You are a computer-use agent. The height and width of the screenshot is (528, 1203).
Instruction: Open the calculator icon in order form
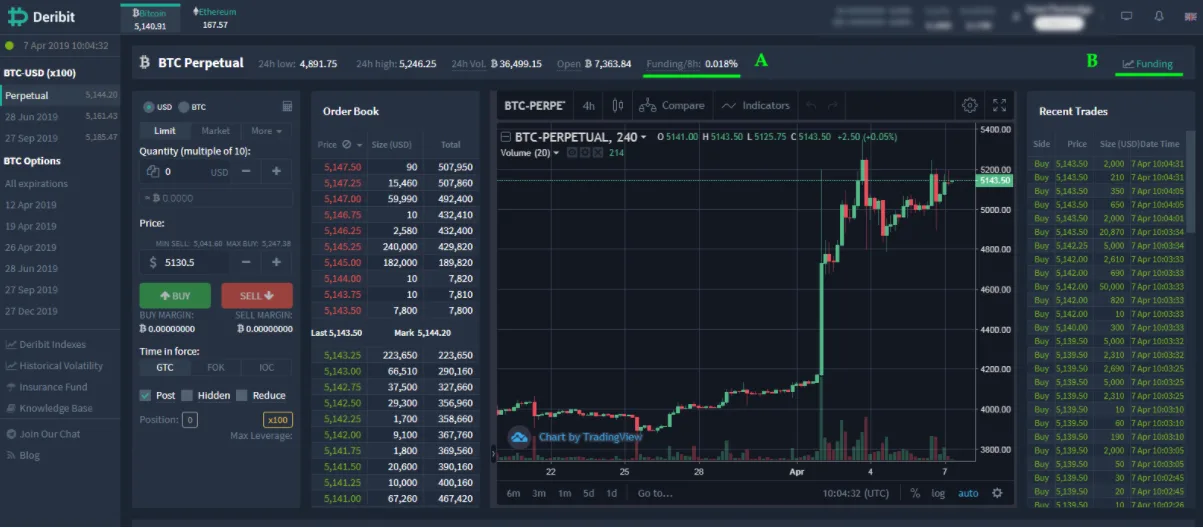[x=287, y=107]
